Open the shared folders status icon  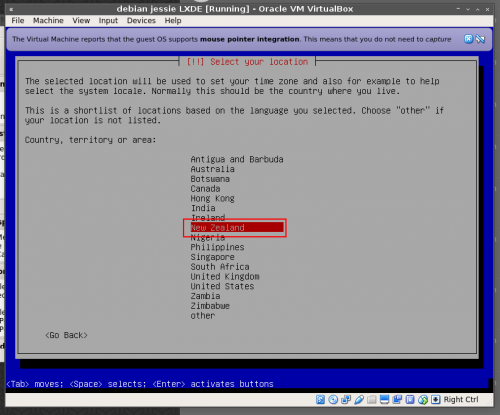372,399
